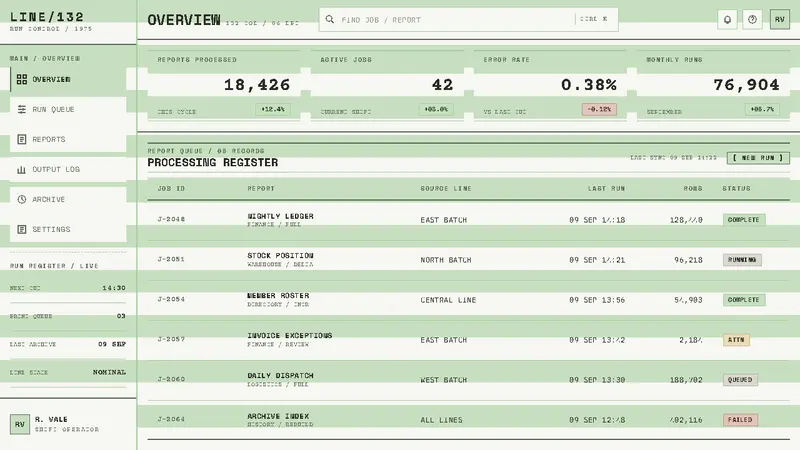Select job ID J-2051
Image resolution: width=800 pixels, height=450 pixels.
(171, 259)
